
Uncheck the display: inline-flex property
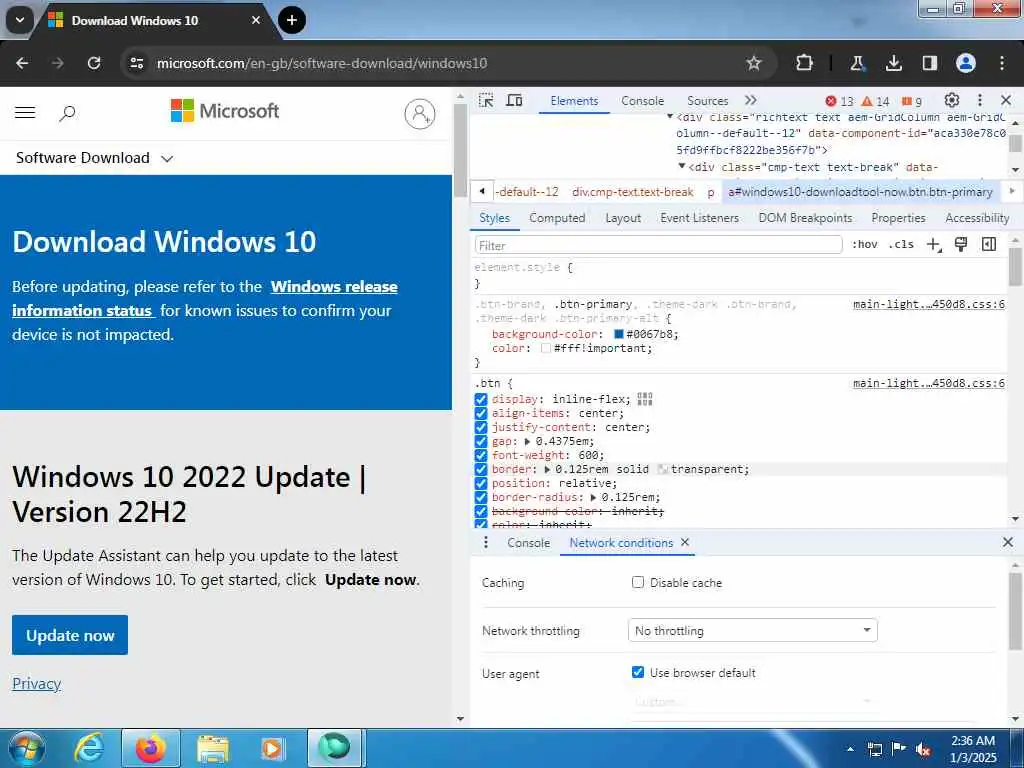481,399
